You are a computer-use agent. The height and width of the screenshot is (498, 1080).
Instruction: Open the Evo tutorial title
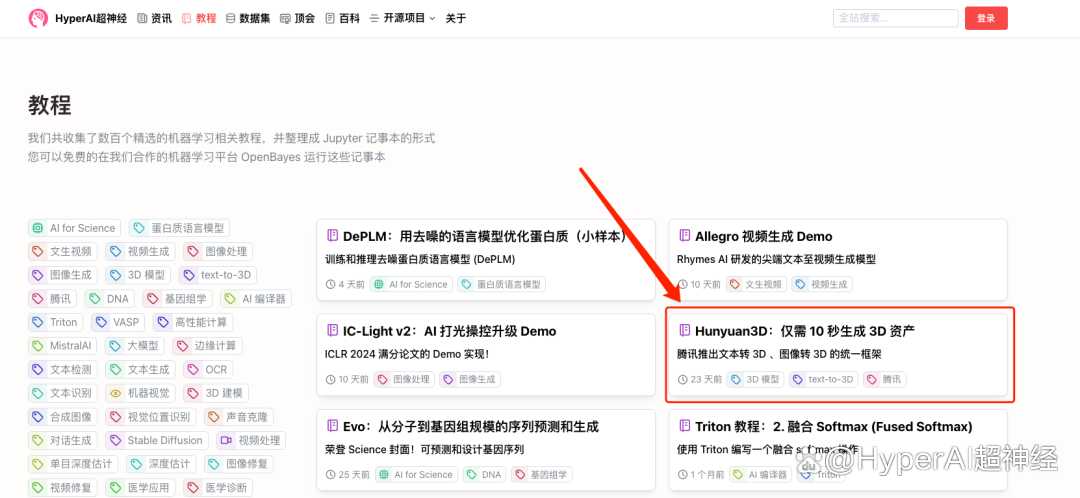[470, 426]
